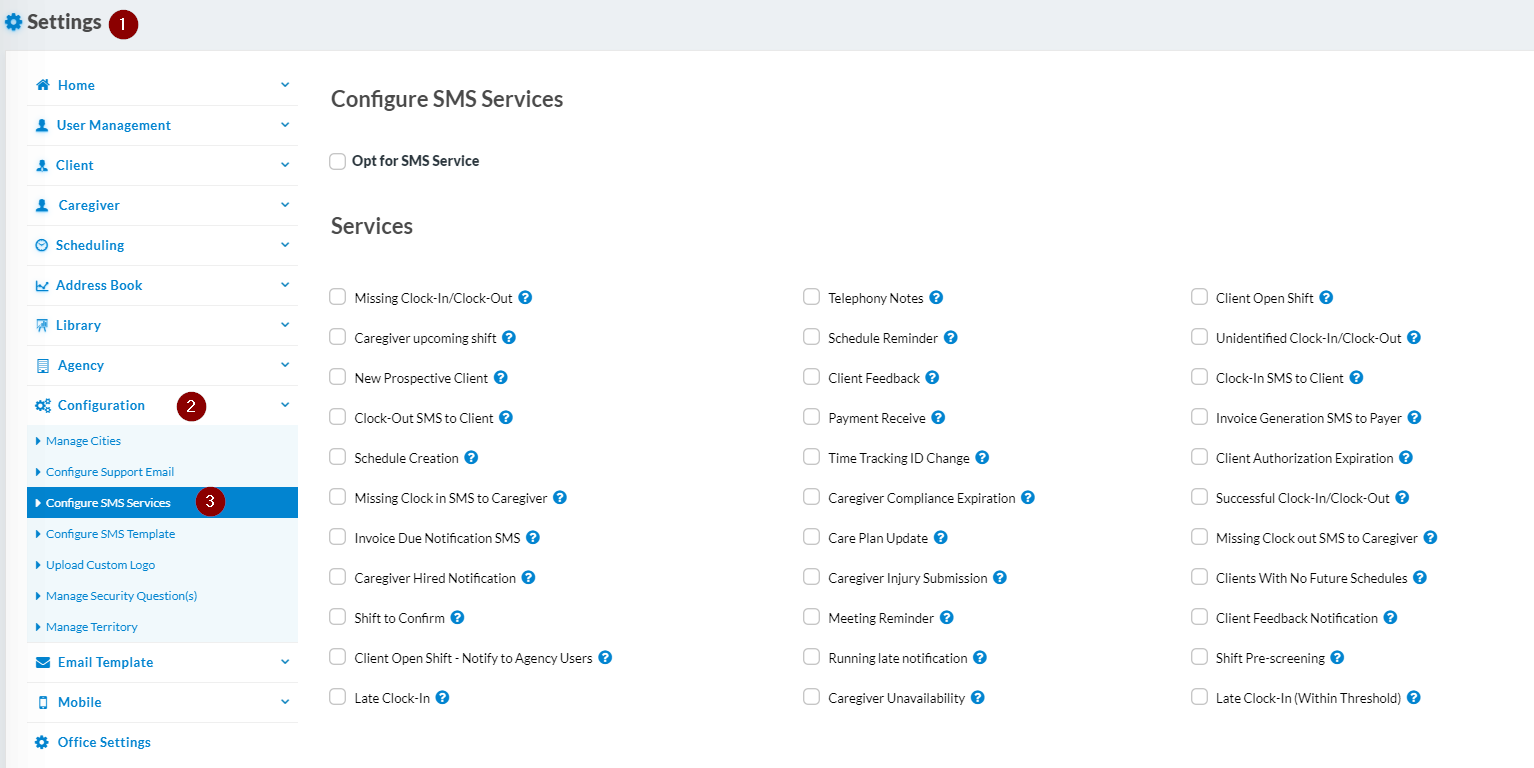Tick the Clock-In SMS to Client checkbox
Image resolution: width=1534 pixels, height=768 pixels.
click(1199, 377)
